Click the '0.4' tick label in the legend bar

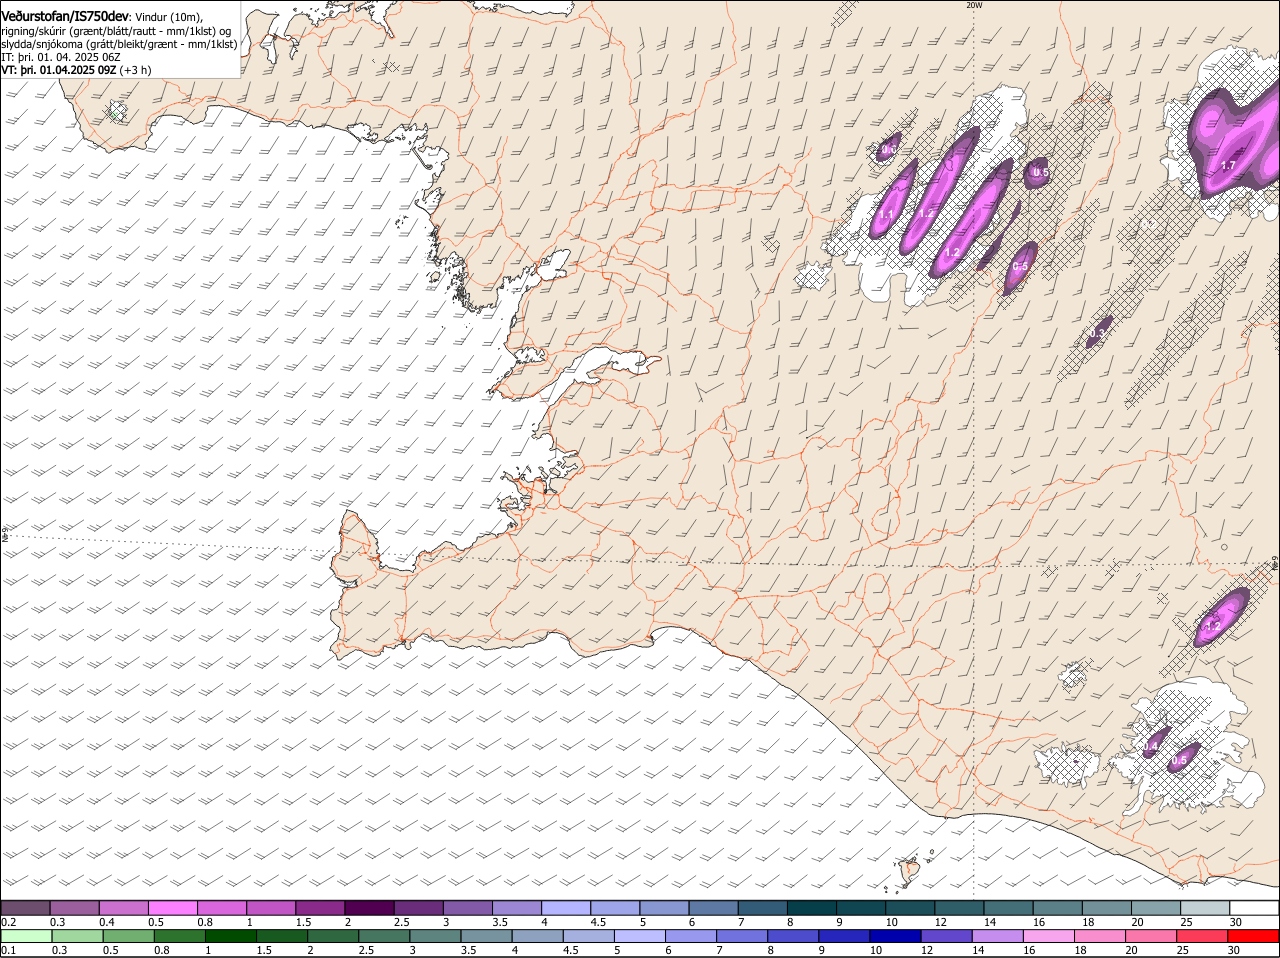click(x=107, y=922)
